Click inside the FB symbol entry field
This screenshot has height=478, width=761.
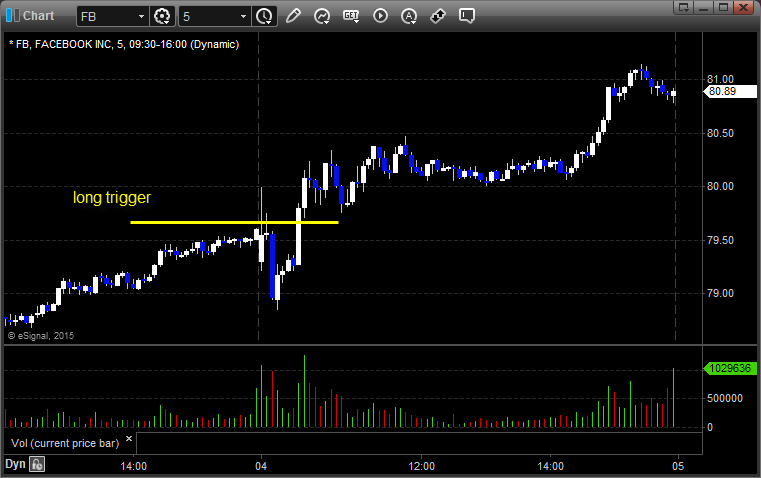click(107, 16)
